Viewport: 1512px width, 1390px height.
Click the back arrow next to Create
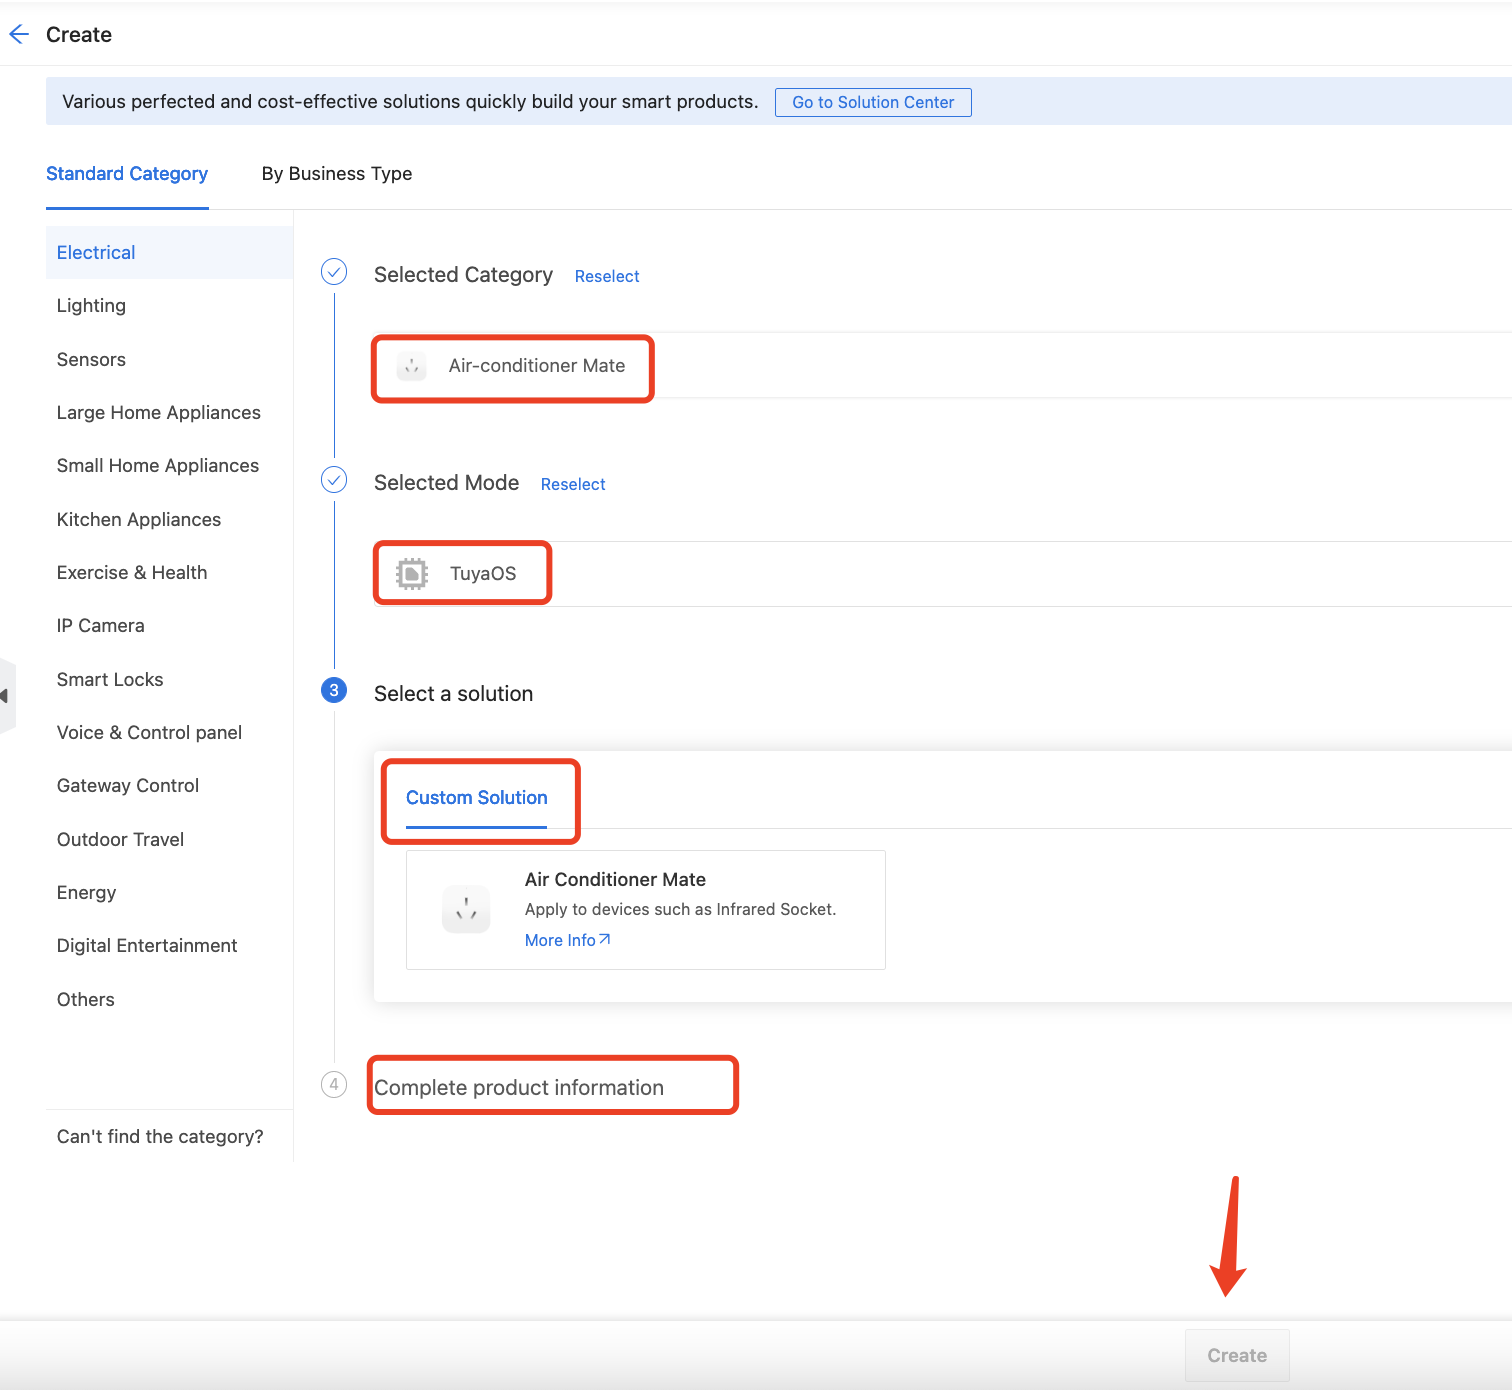pyautogui.click(x=19, y=35)
